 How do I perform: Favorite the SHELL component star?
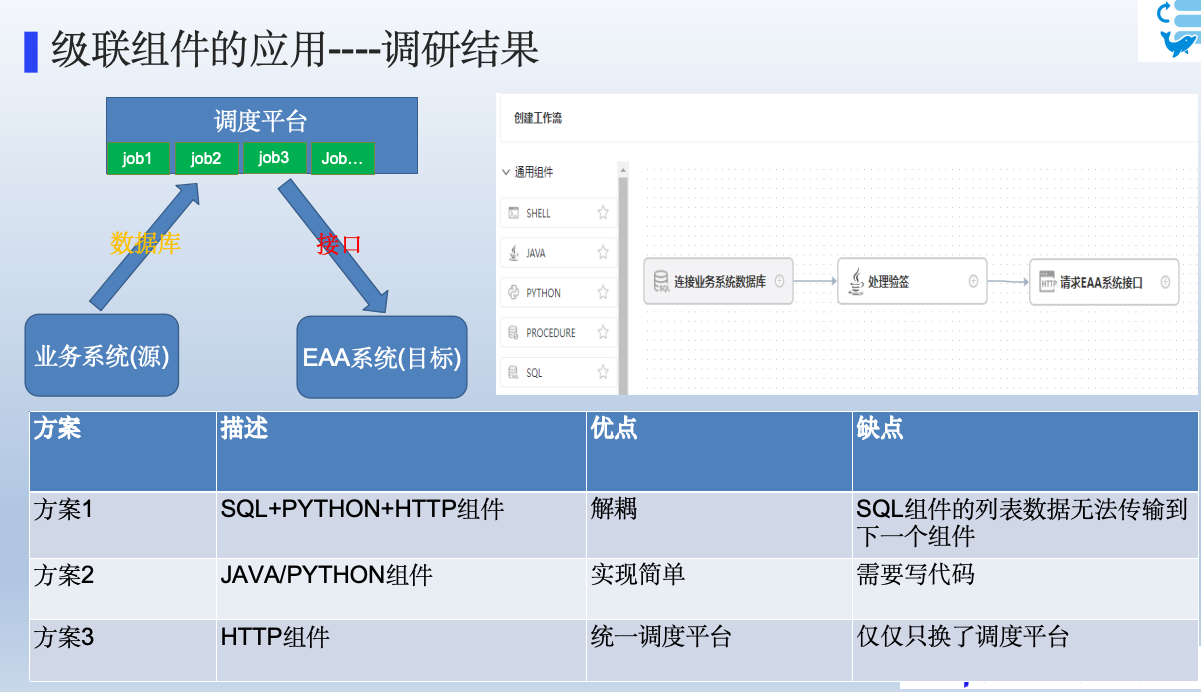pos(603,212)
